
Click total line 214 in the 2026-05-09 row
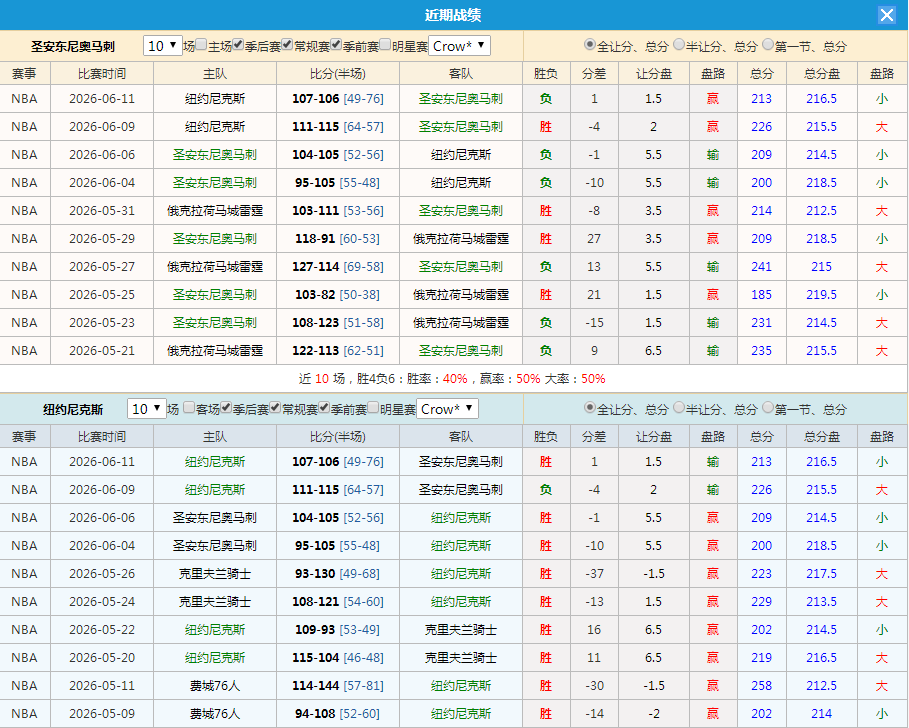(821, 714)
